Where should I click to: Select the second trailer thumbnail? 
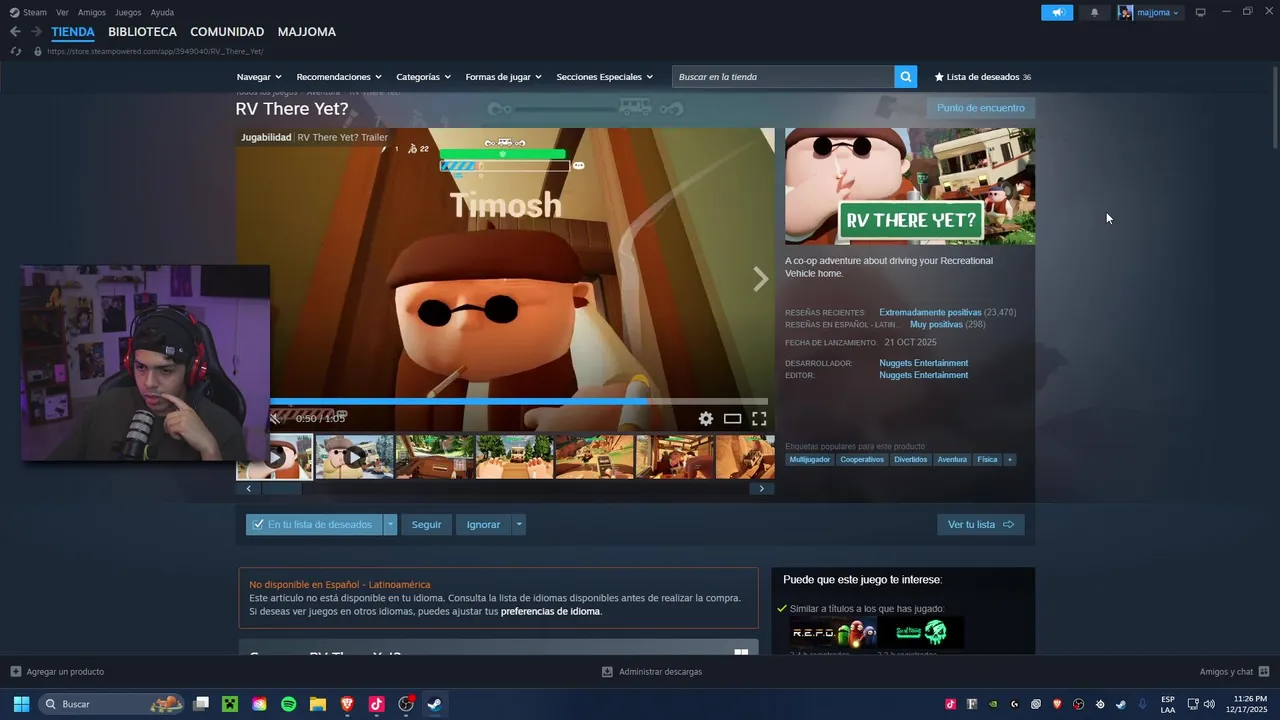354,457
